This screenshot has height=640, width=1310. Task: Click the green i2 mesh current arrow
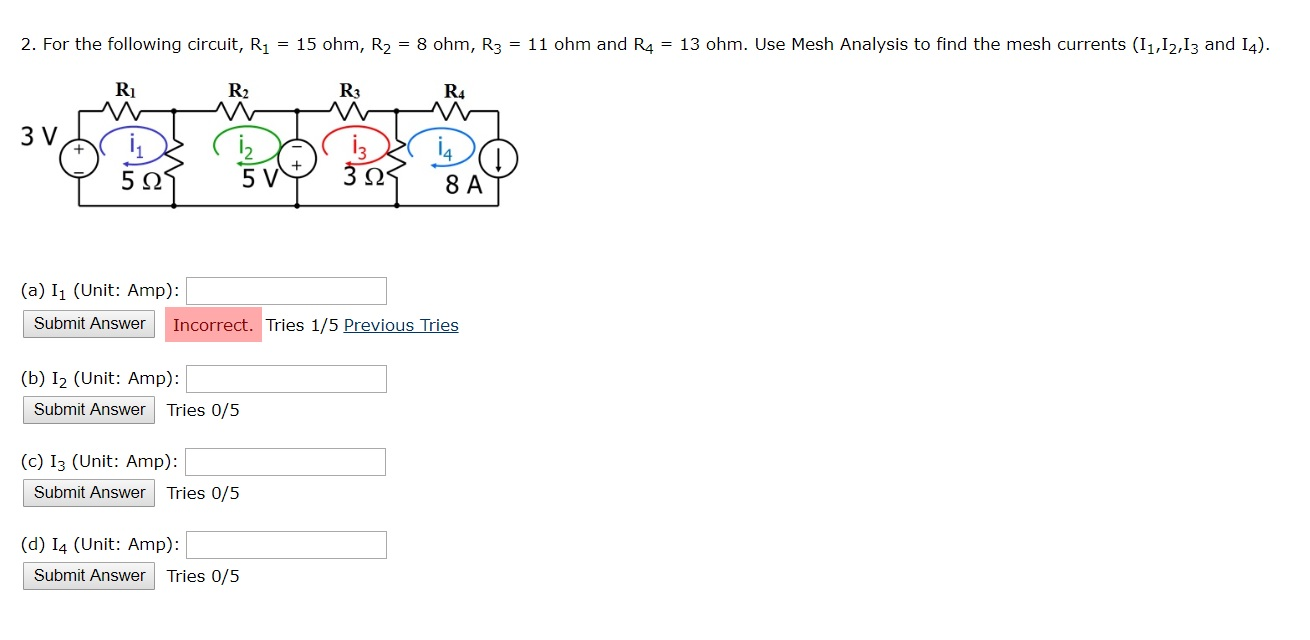245,146
